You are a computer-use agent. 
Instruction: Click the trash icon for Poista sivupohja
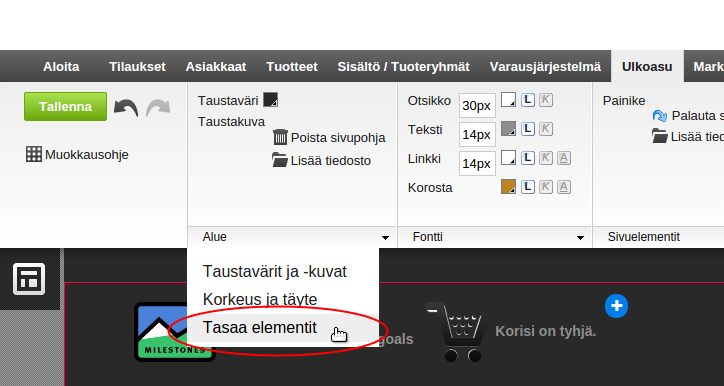[280, 137]
